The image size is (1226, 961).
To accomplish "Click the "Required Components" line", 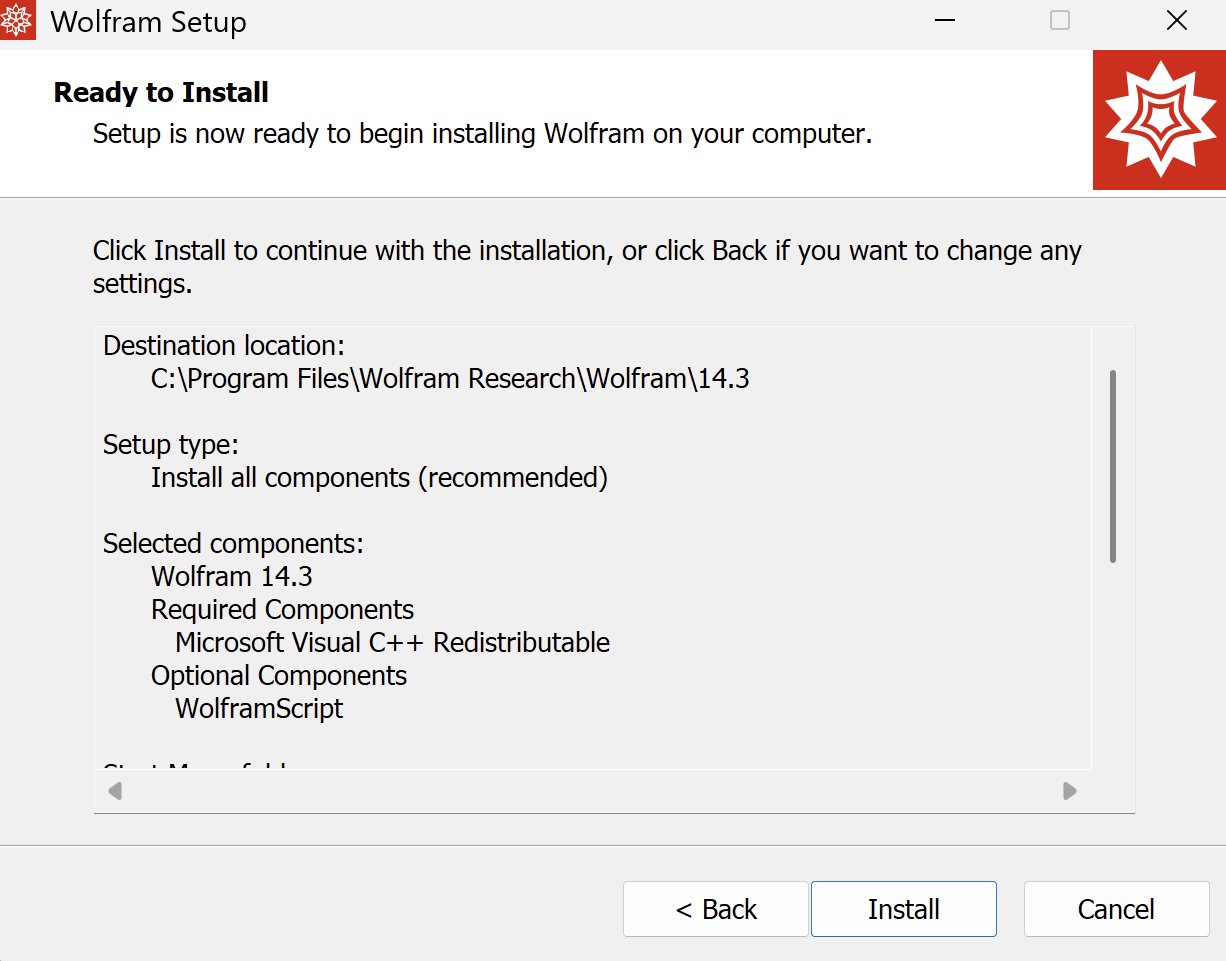I will click(x=282, y=610).
